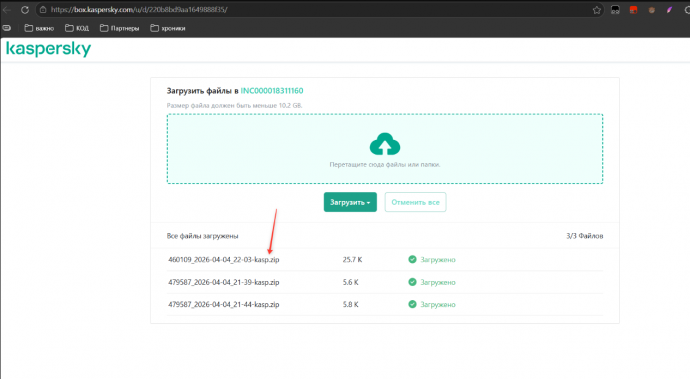Image resolution: width=690 pixels, height=379 pixels.
Task: Click the cloud upload icon in drop zone
Action: 385,144
